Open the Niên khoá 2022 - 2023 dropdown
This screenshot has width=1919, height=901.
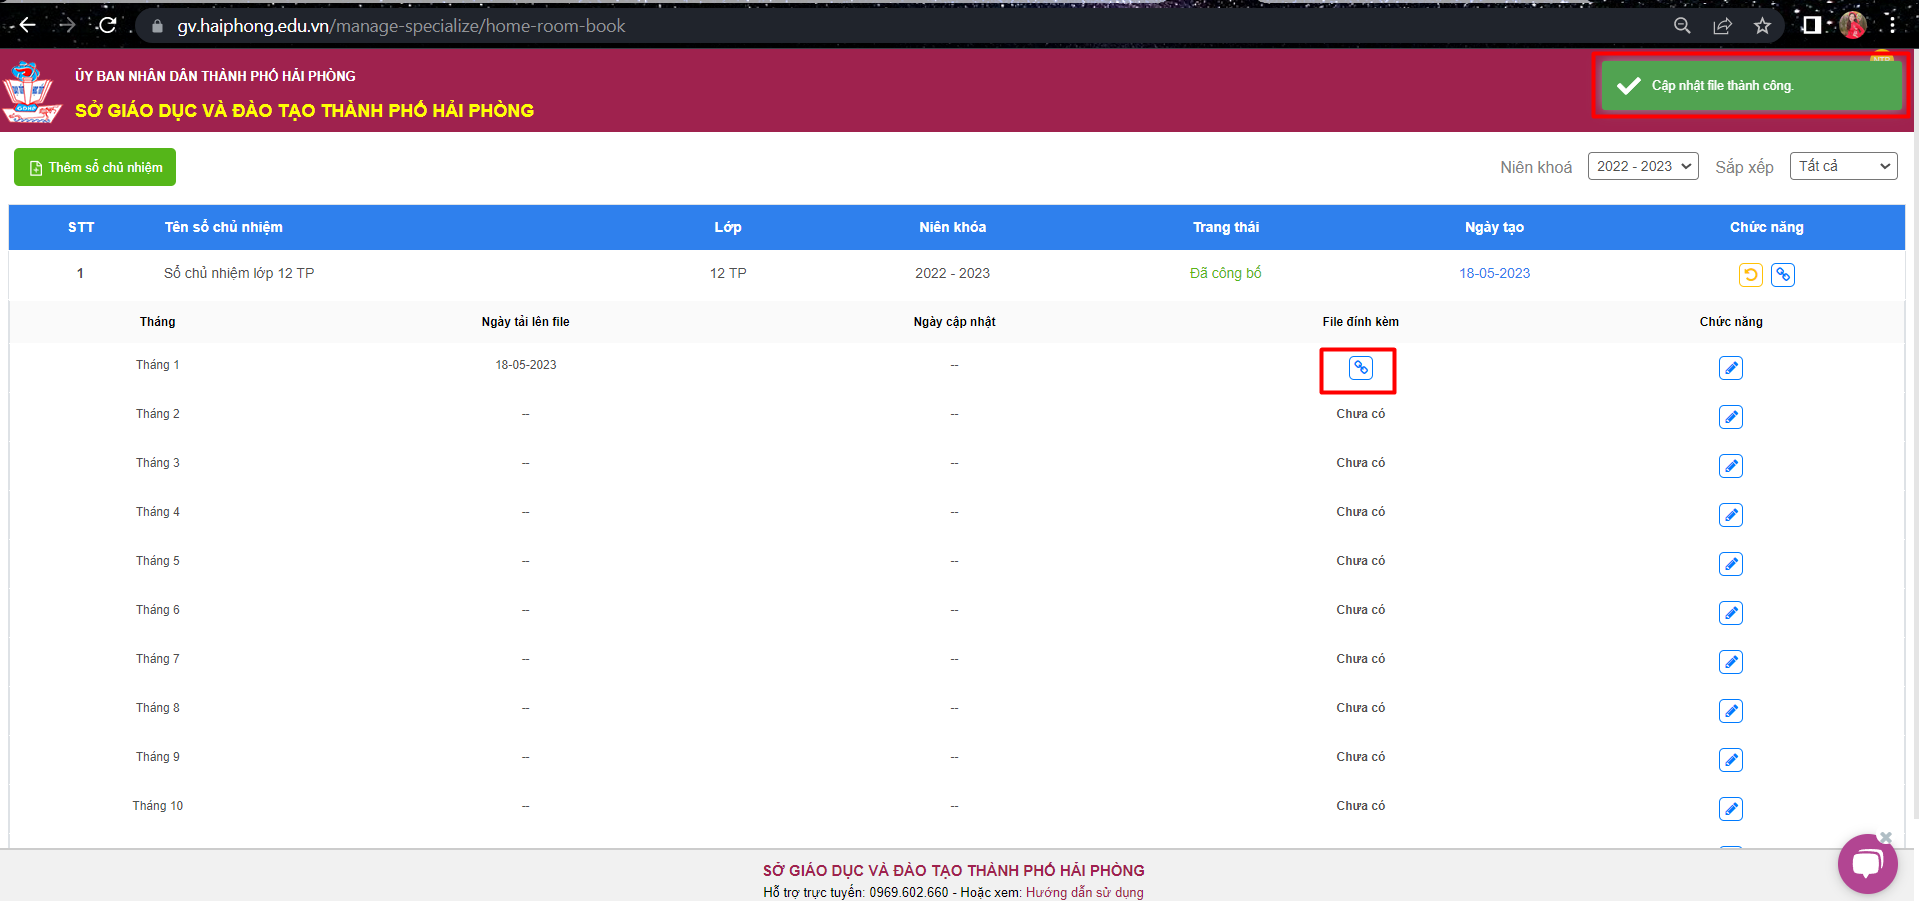tap(1643, 166)
